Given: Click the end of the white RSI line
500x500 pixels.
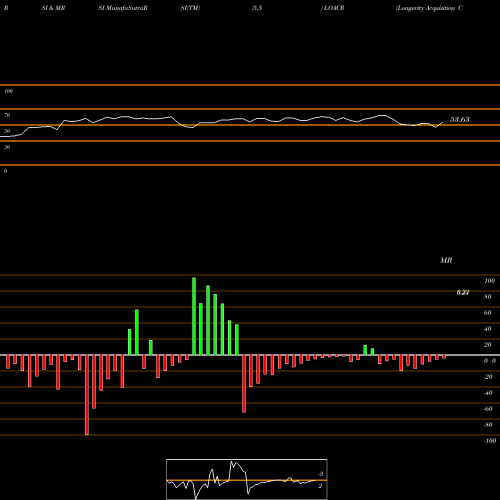Looking at the screenshot, I should point(443,122).
